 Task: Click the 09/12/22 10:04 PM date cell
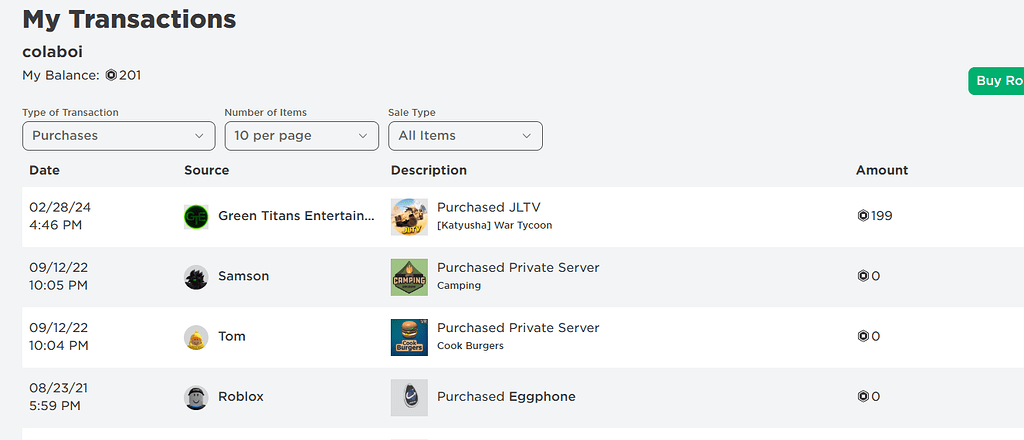(x=59, y=336)
